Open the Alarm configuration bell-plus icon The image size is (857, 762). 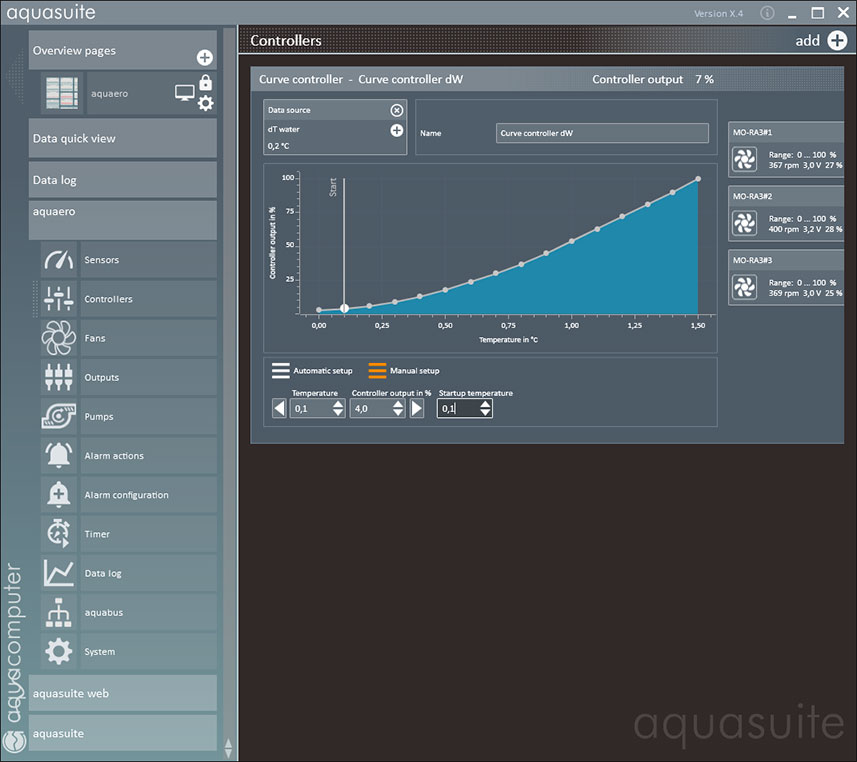click(x=58, y=495)
